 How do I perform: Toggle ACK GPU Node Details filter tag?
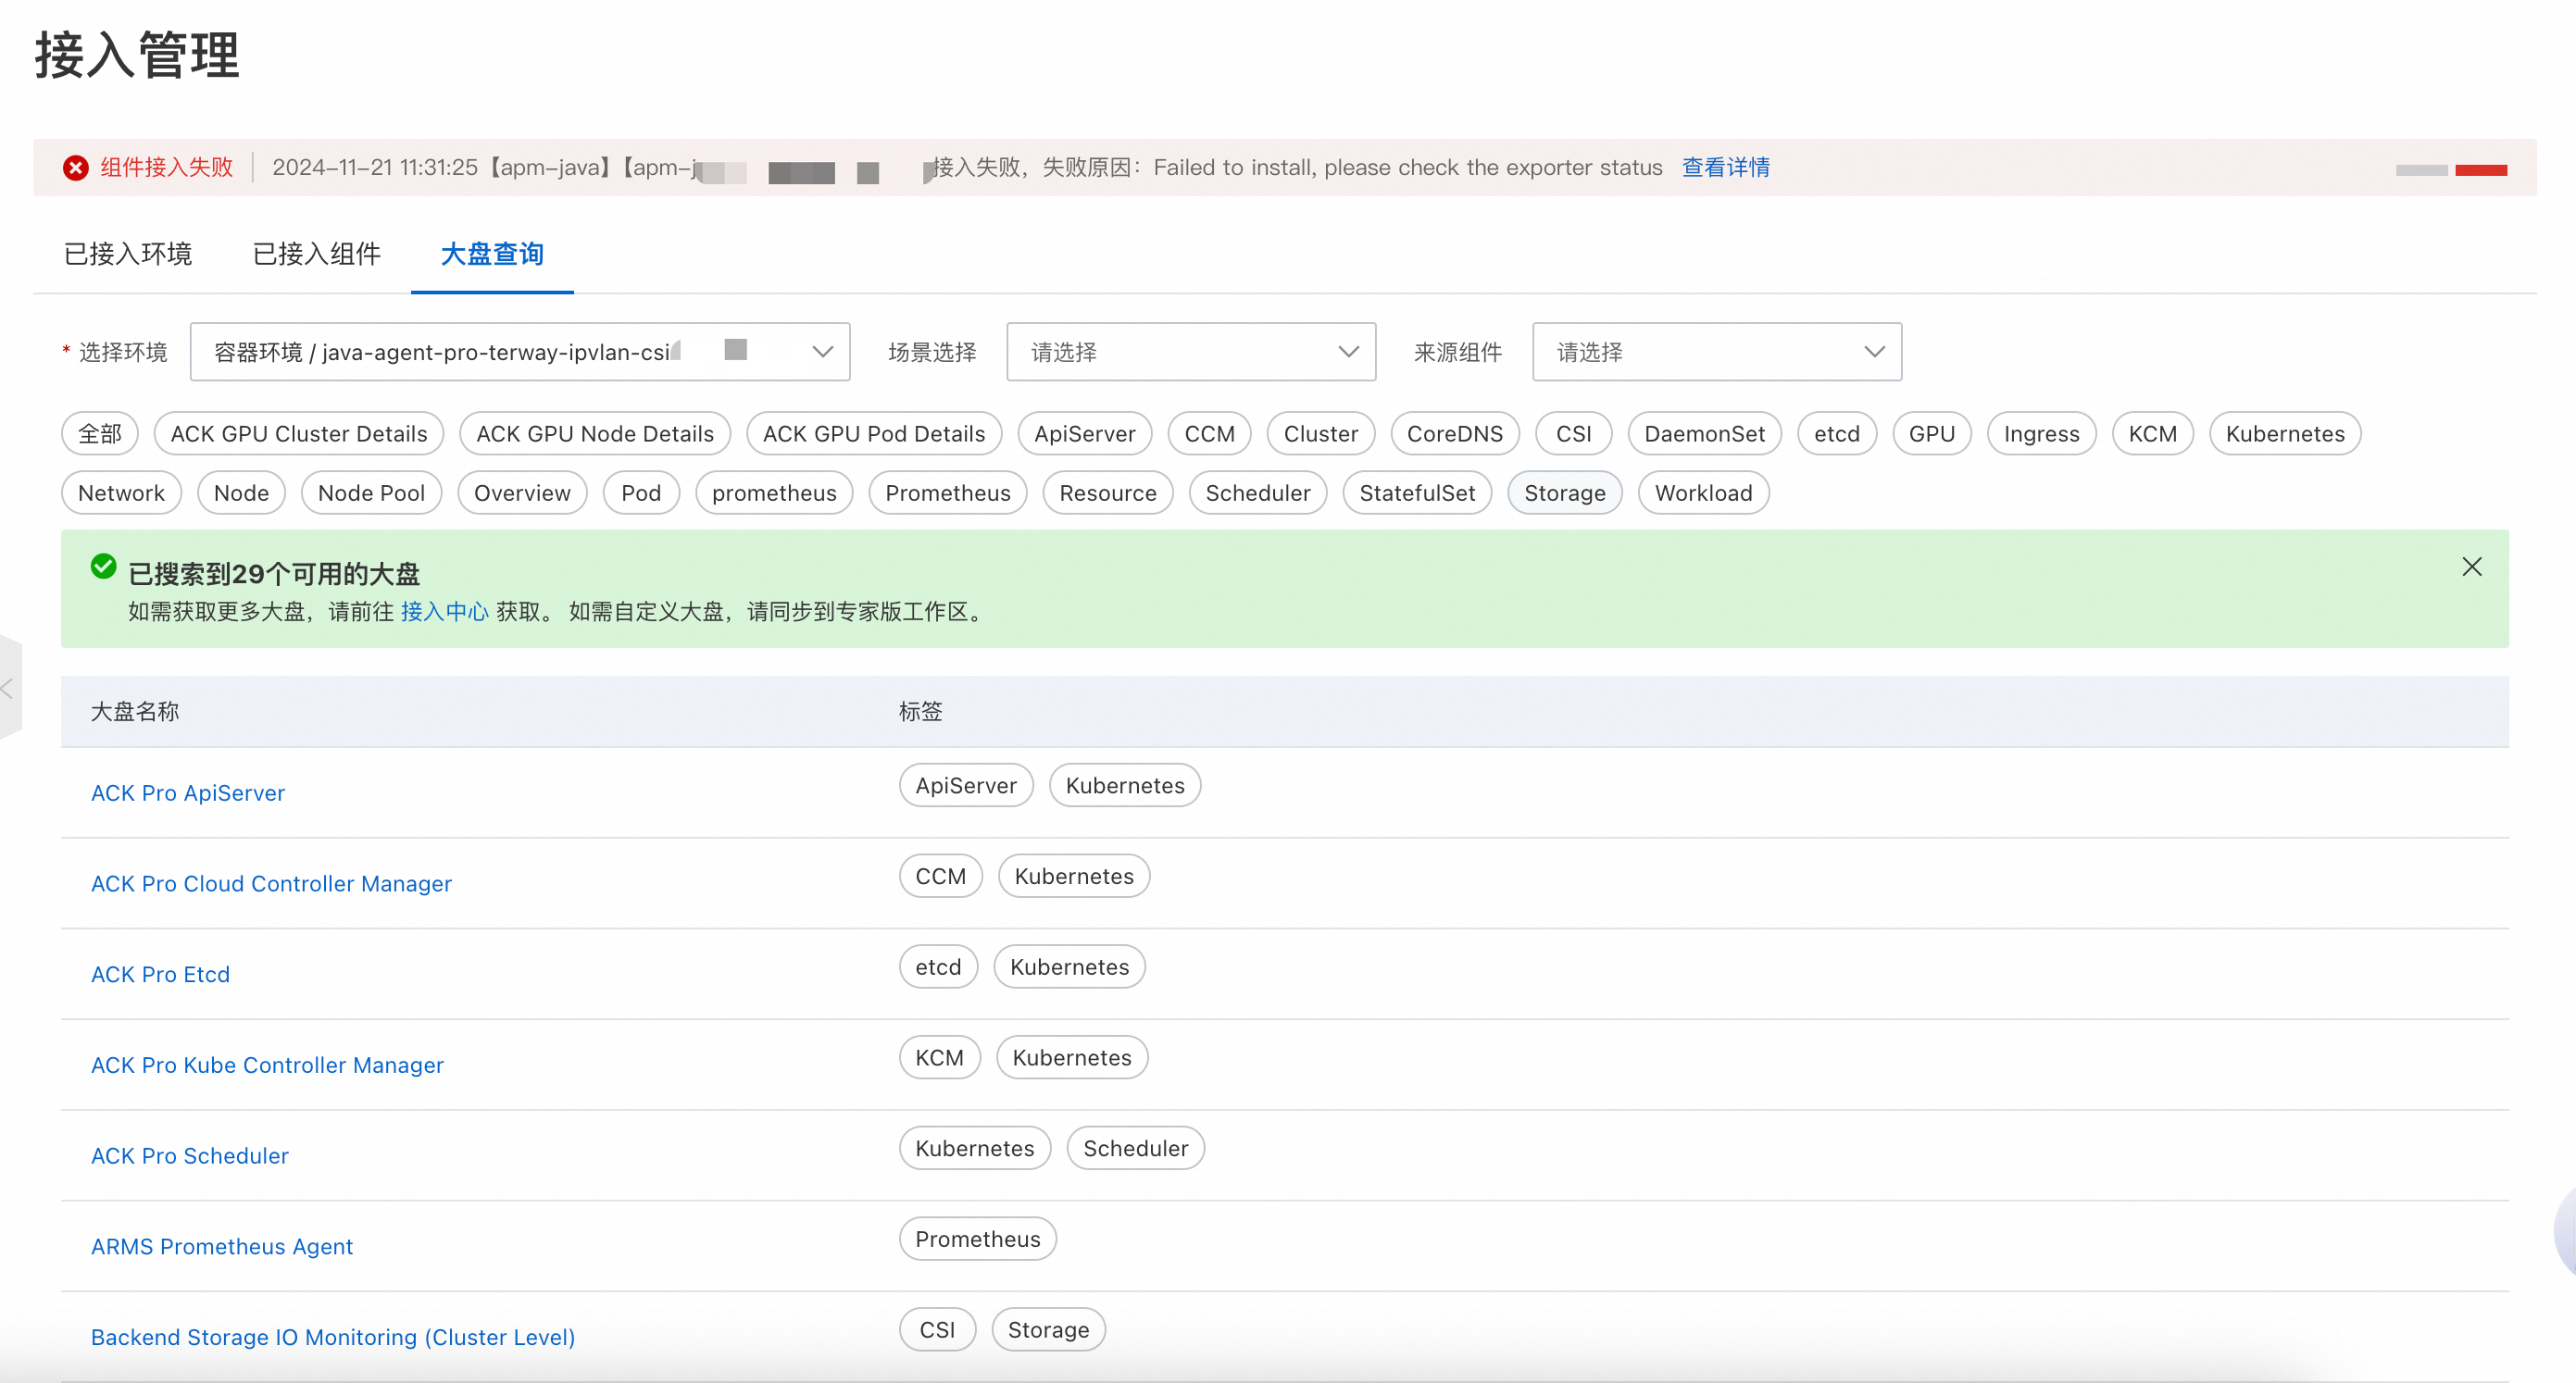(595, 434)
